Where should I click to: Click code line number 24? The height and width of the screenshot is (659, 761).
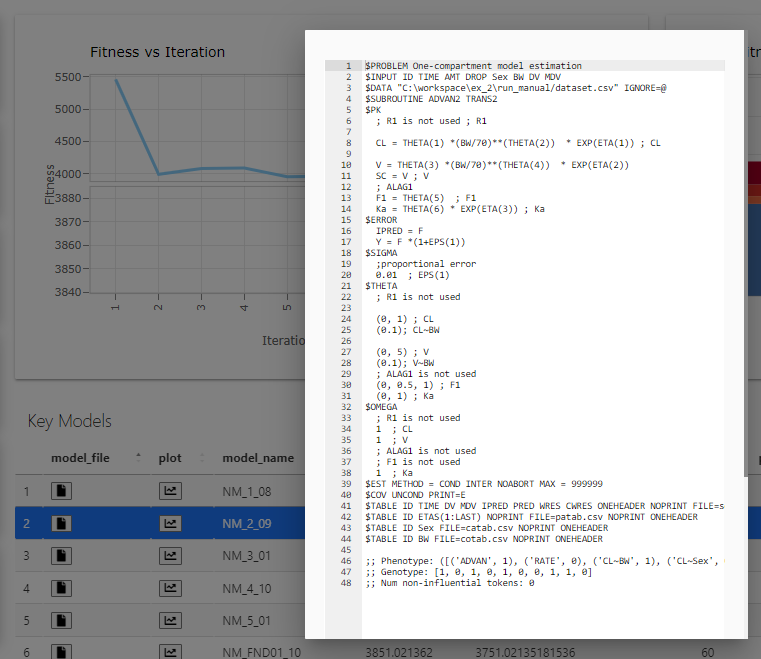point(346,319)
